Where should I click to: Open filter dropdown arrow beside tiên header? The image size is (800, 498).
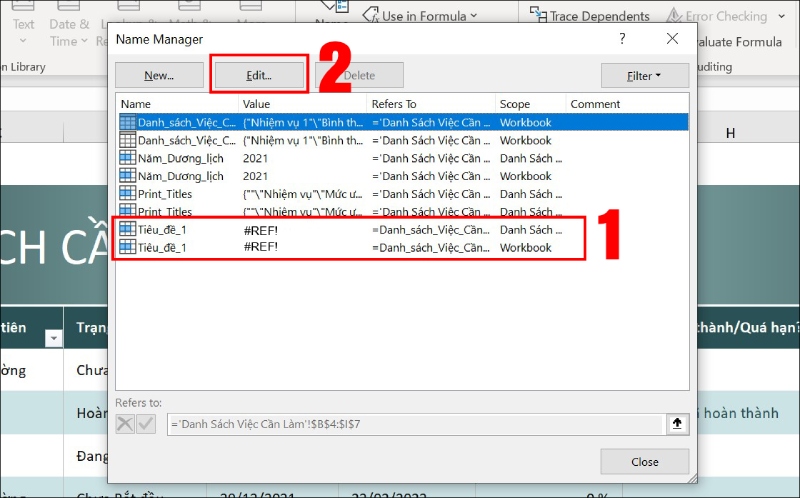pyautogui.click(x=53, y=338)
